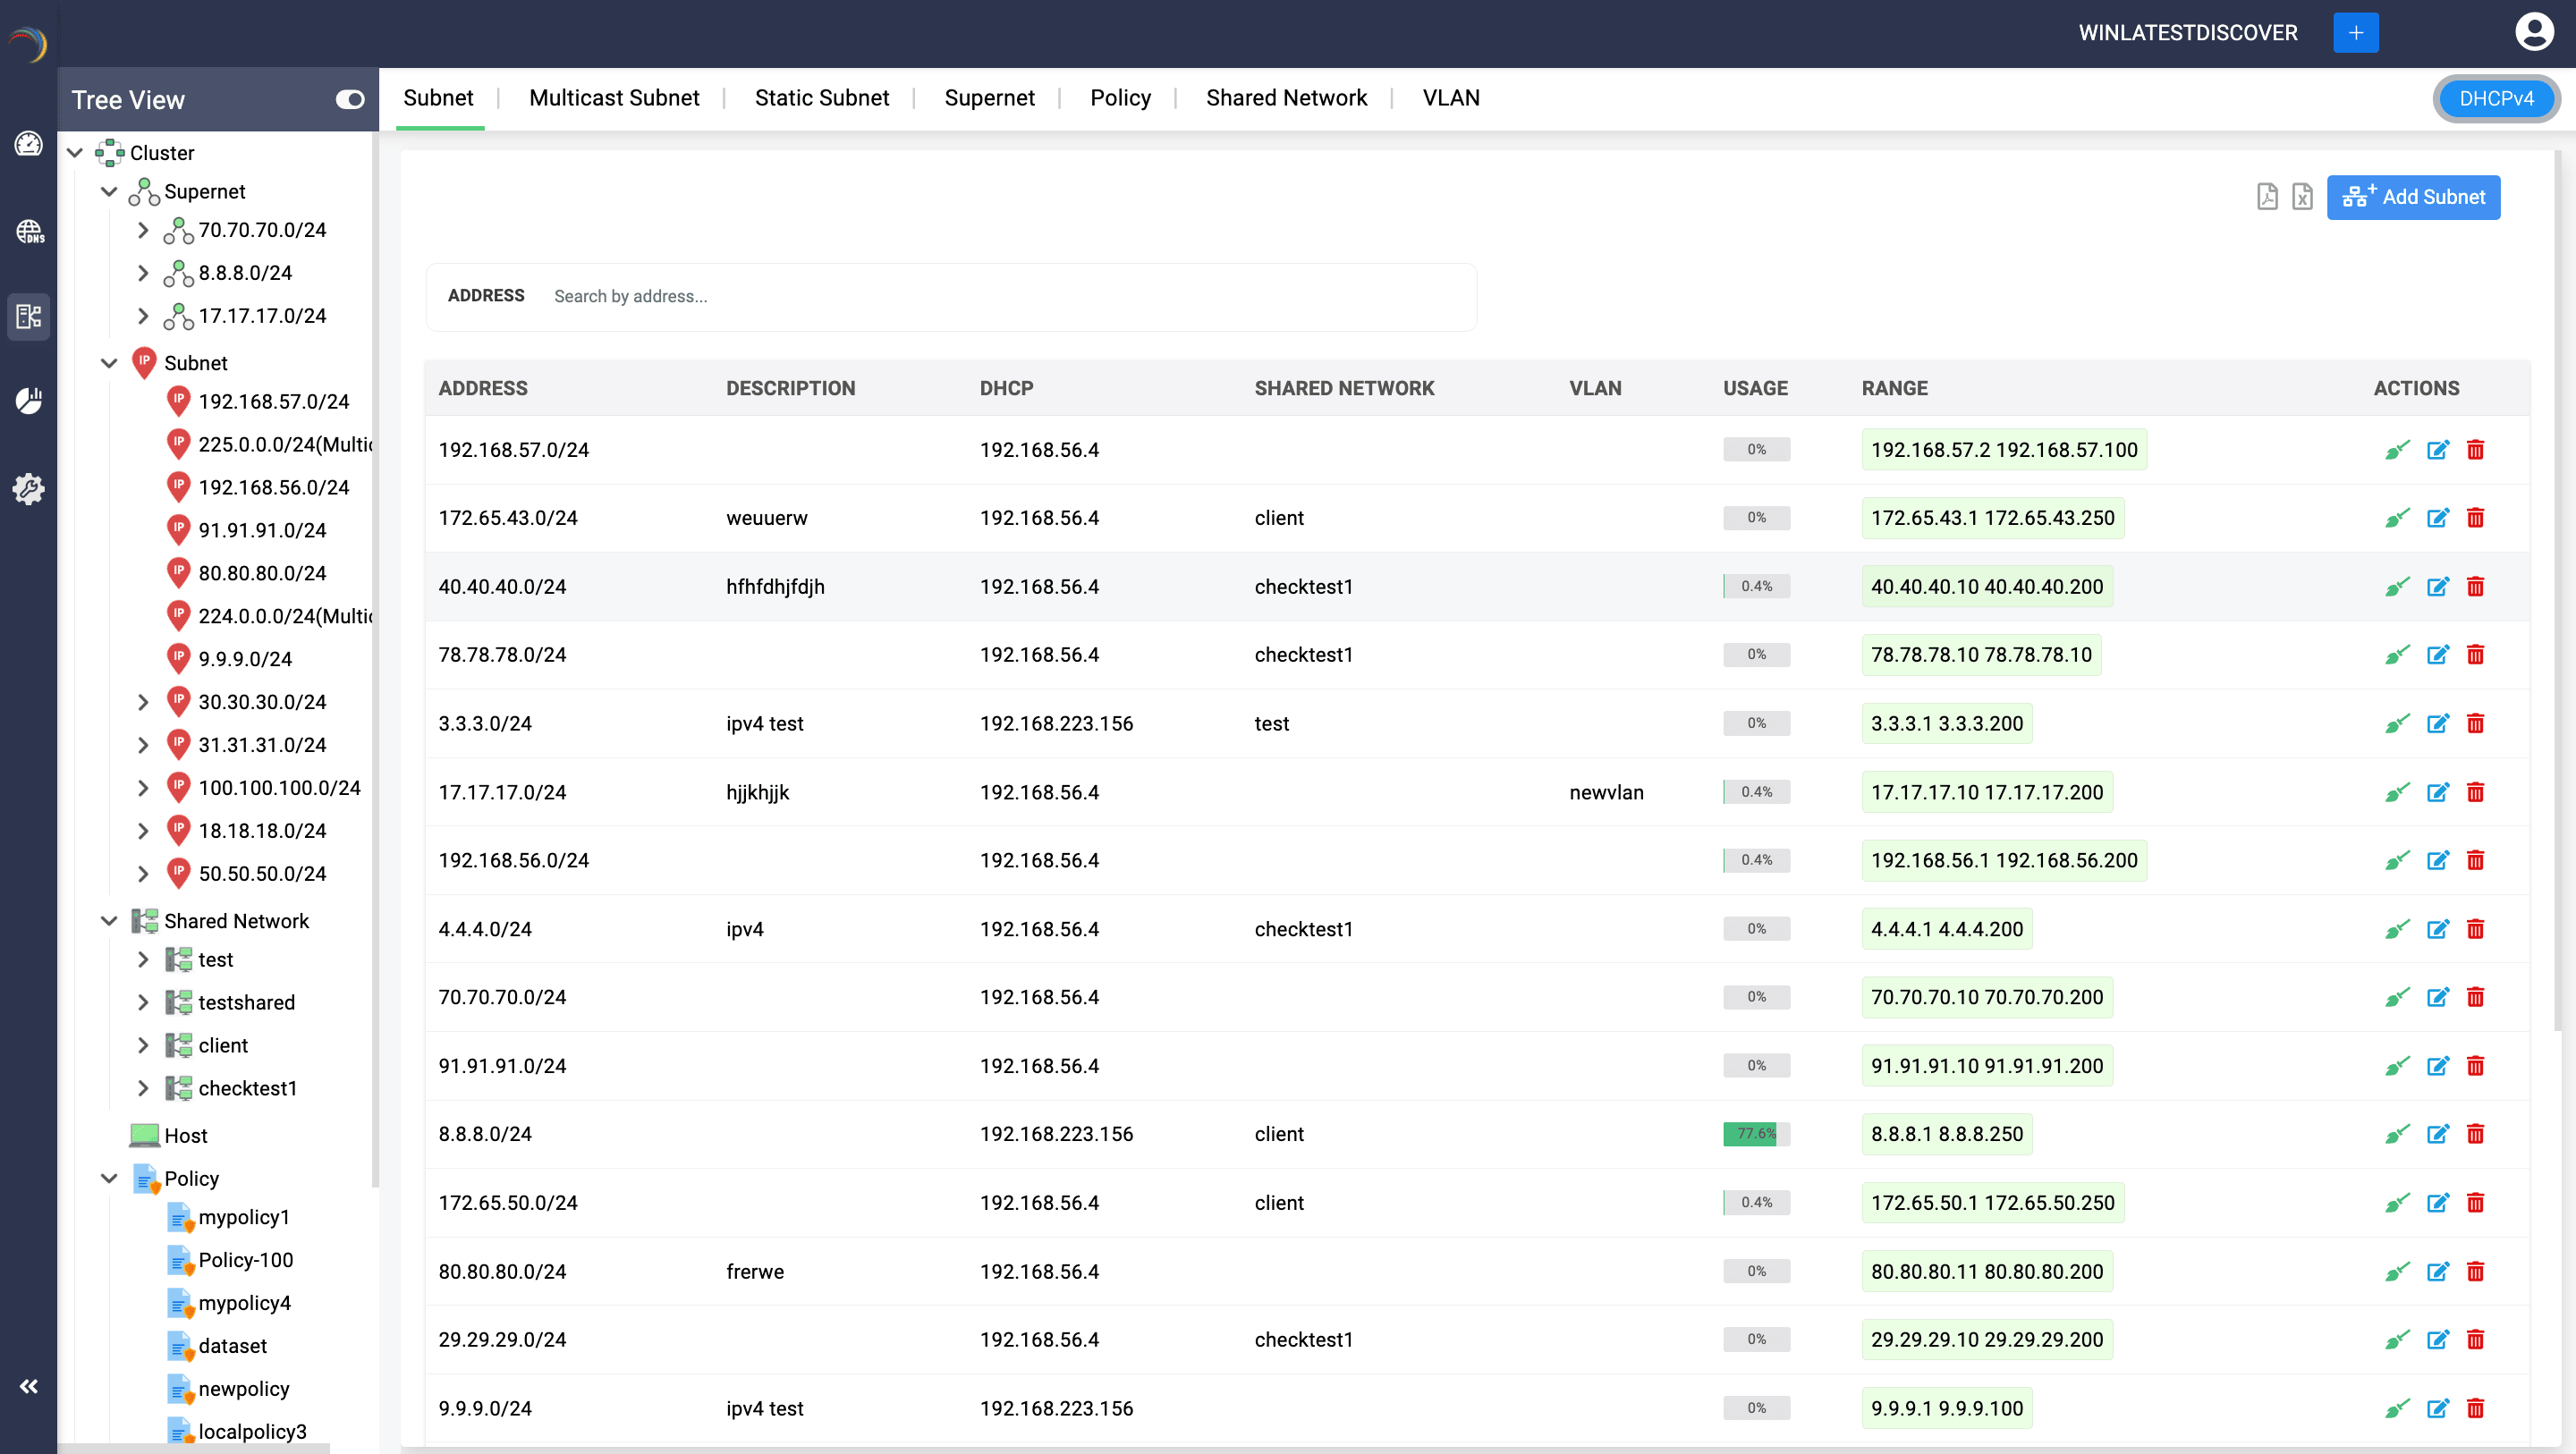The image size is (2576, 1454).
Task: Open settings gear-wrench icon in sidebar
Action: [29, 489]
